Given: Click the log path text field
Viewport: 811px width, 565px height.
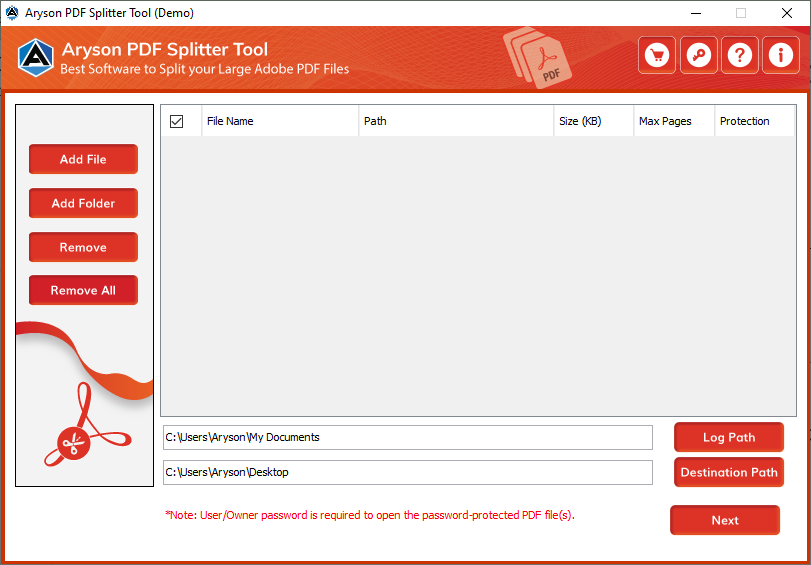Looking at the screenshot, I should (x=408, y=438).
